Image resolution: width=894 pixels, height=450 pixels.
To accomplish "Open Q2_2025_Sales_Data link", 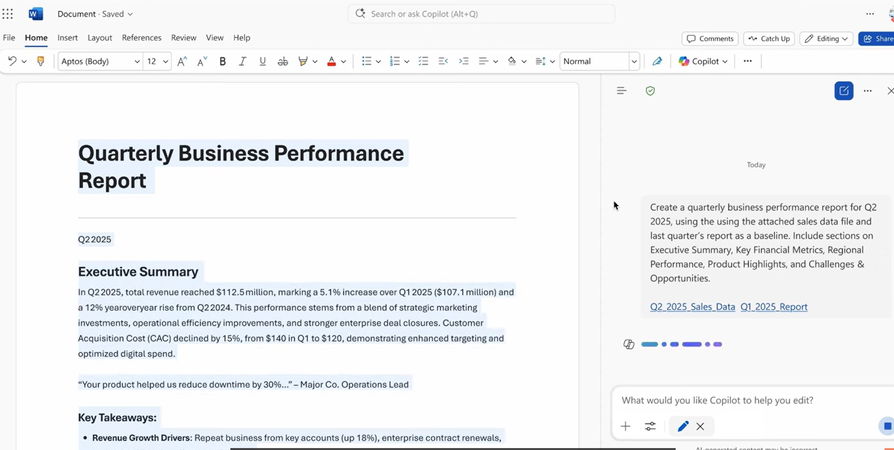I will pyautogui.click(x=692, y=307).
